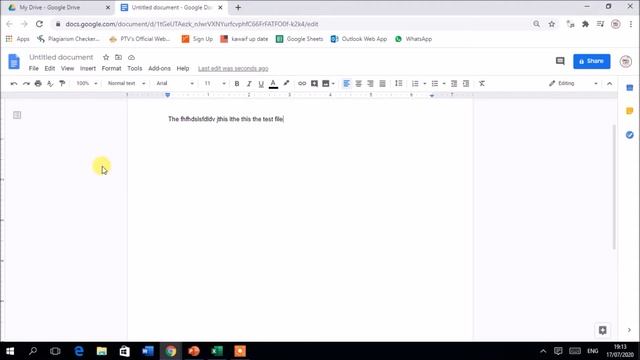Screen dimensions: 640x360
Task: Open Calendar in the side panel
Action: pyautogui.click(x=629, y=87)
